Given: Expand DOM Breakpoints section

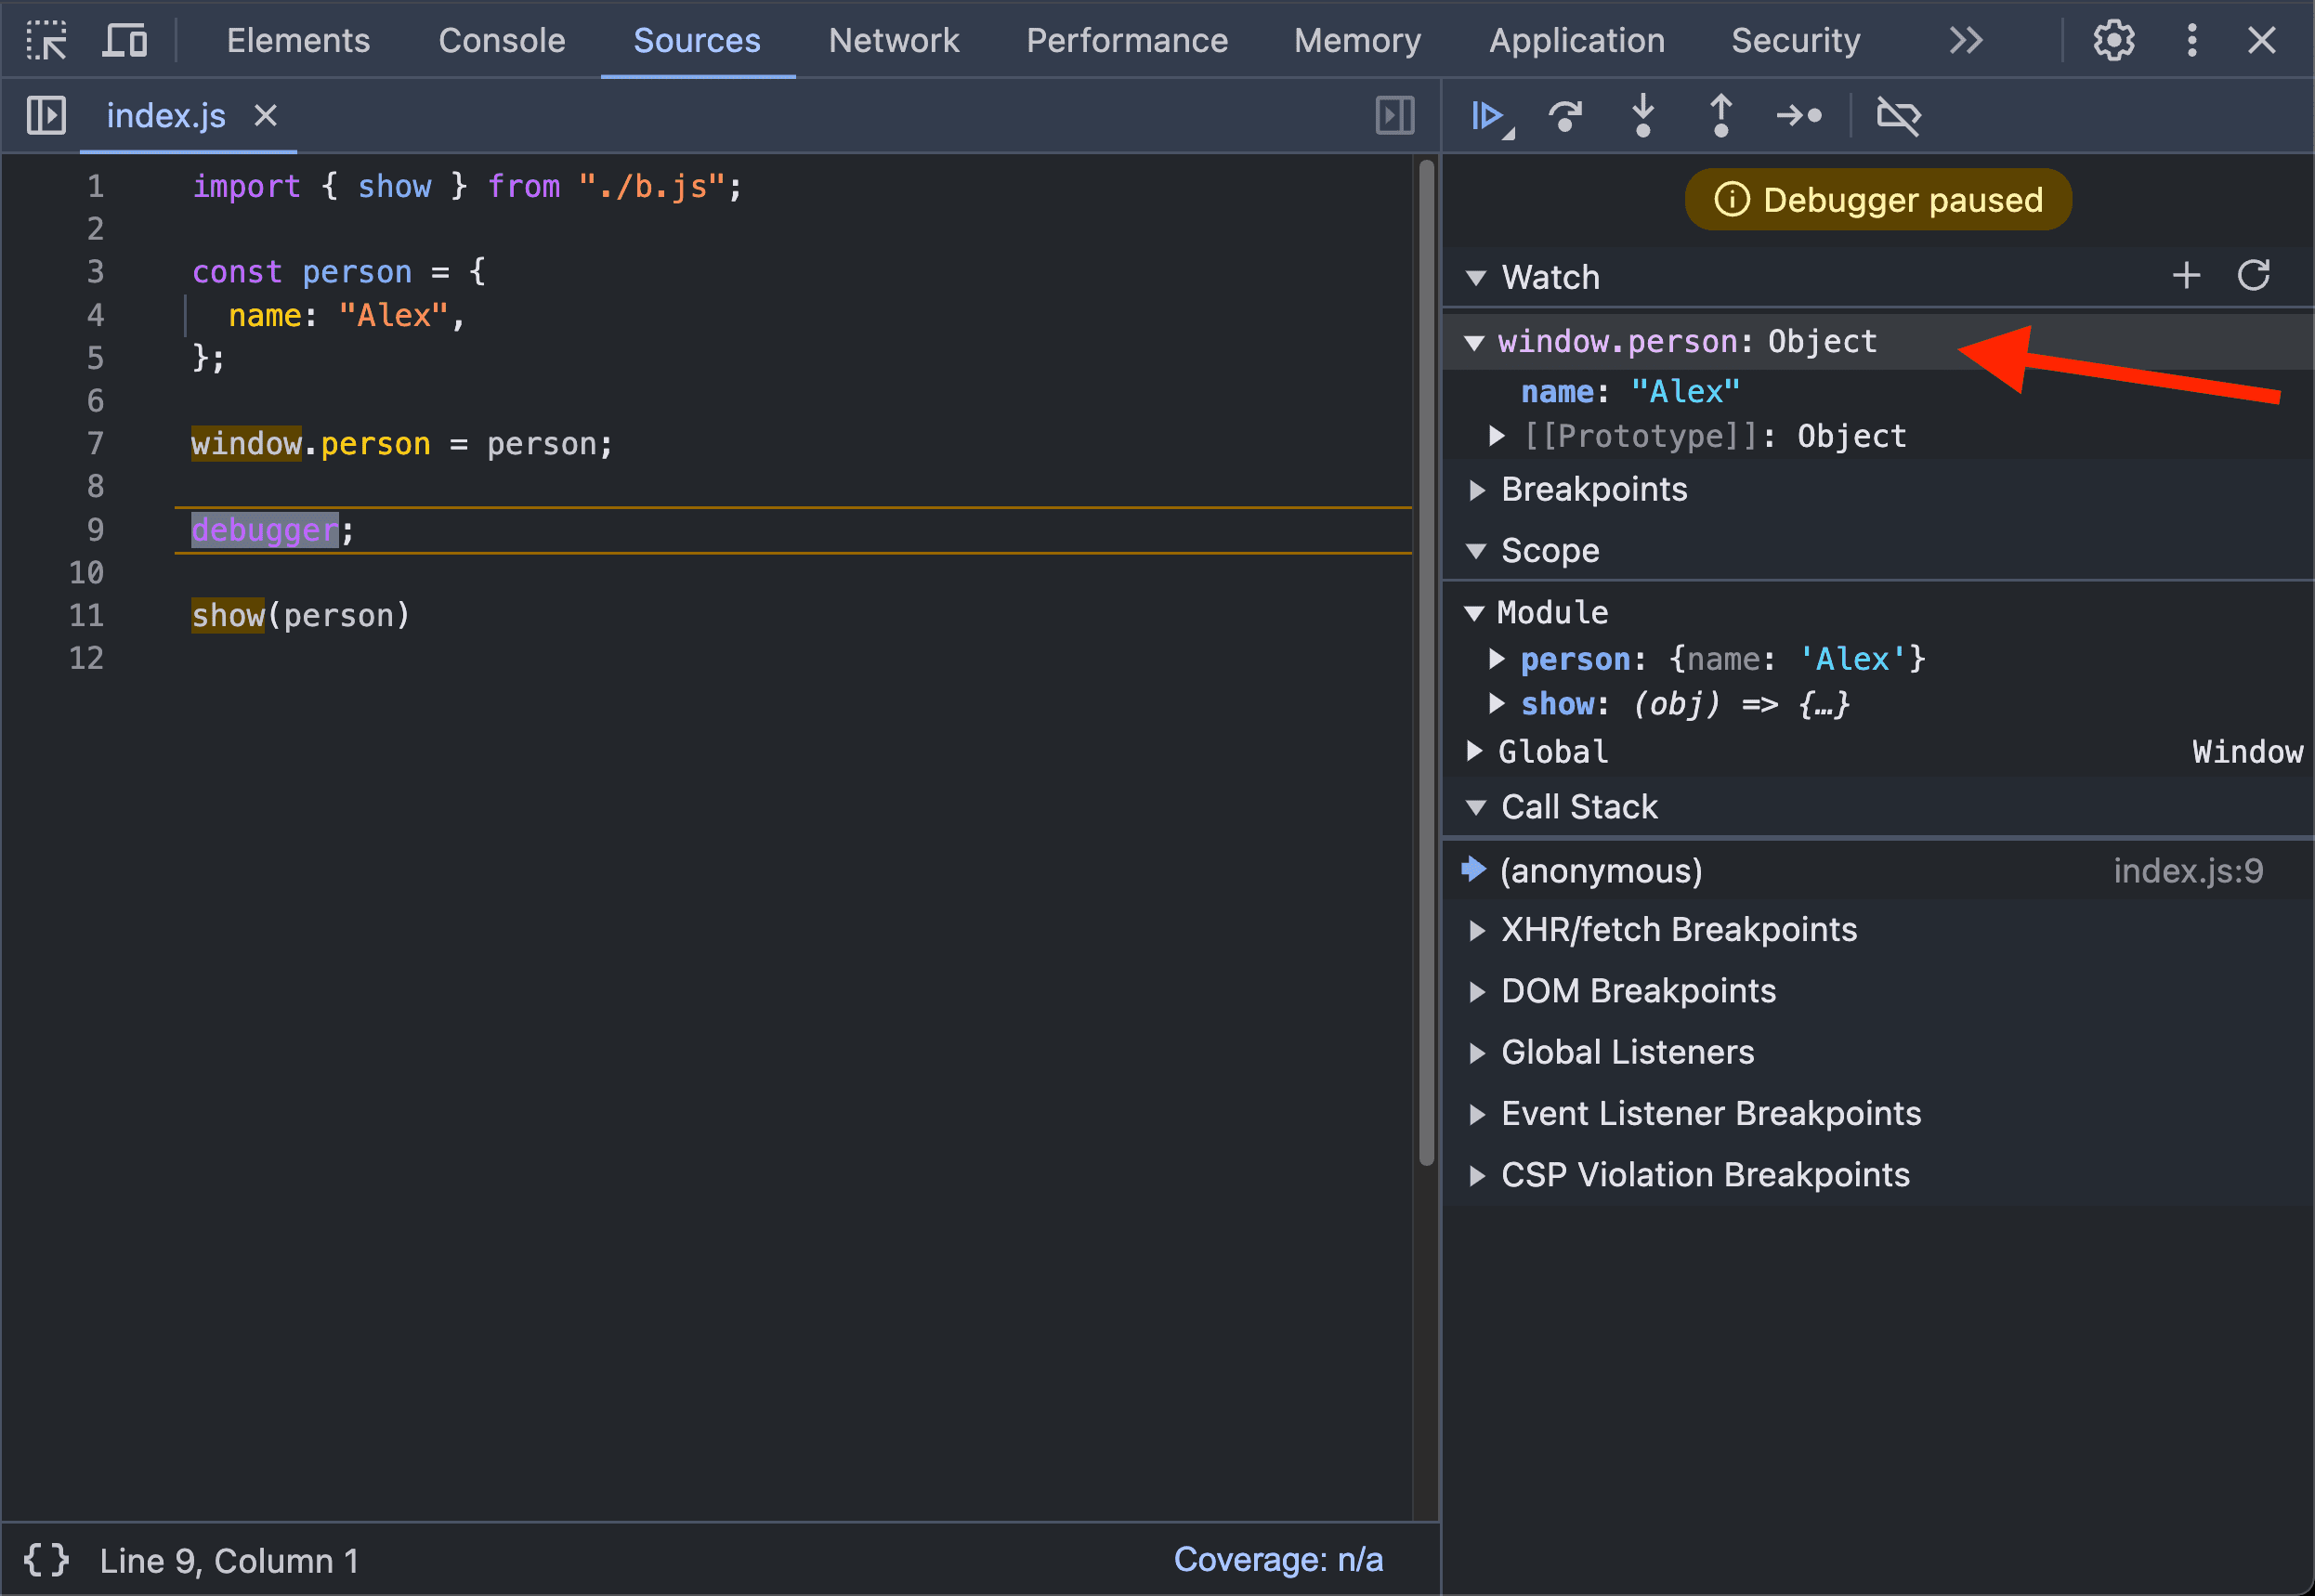Looking at the screenshot, I should coord(1477,991).
